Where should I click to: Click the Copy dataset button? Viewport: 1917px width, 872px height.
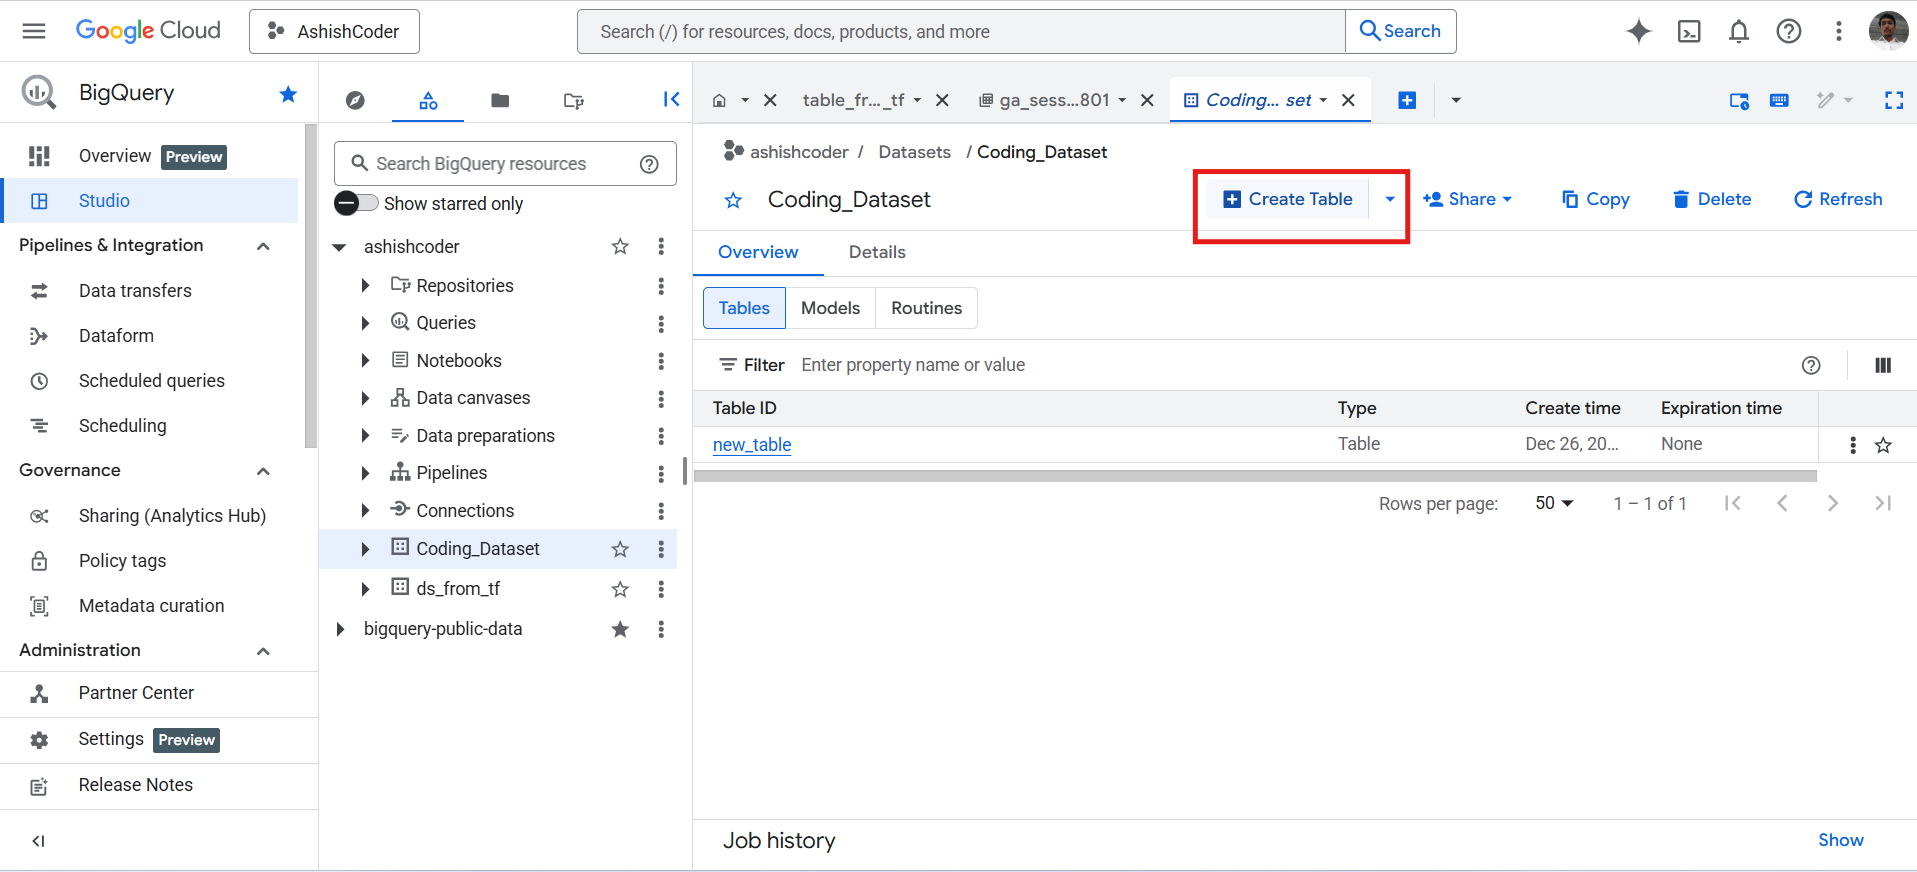pos(1596,199)
